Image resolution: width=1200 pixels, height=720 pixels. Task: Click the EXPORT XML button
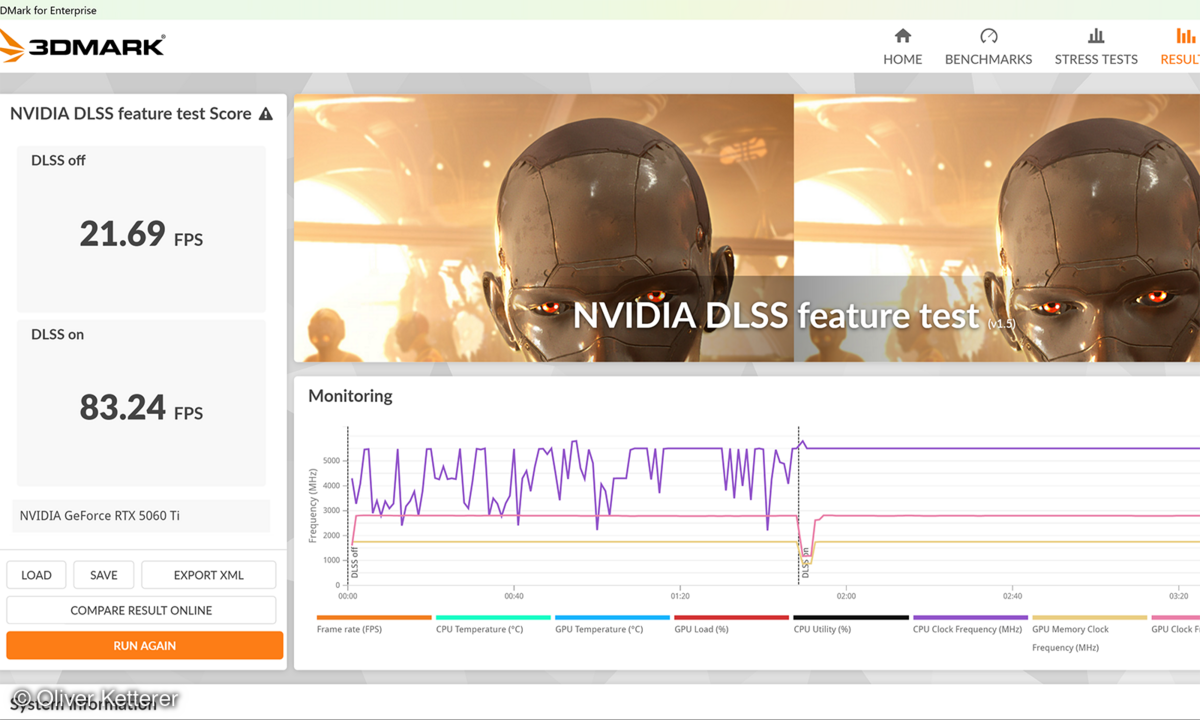(x=209, y=575)
